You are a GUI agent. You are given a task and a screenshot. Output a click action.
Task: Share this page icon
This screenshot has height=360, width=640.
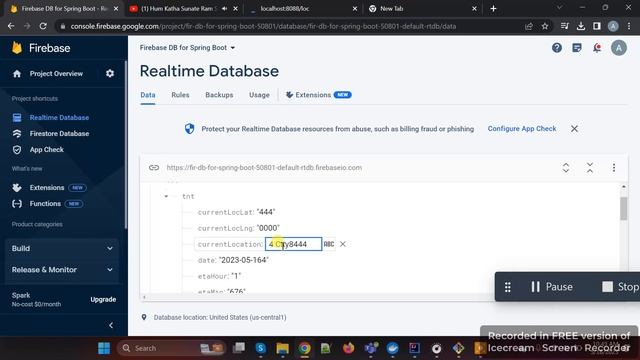(x=529, y=26)
